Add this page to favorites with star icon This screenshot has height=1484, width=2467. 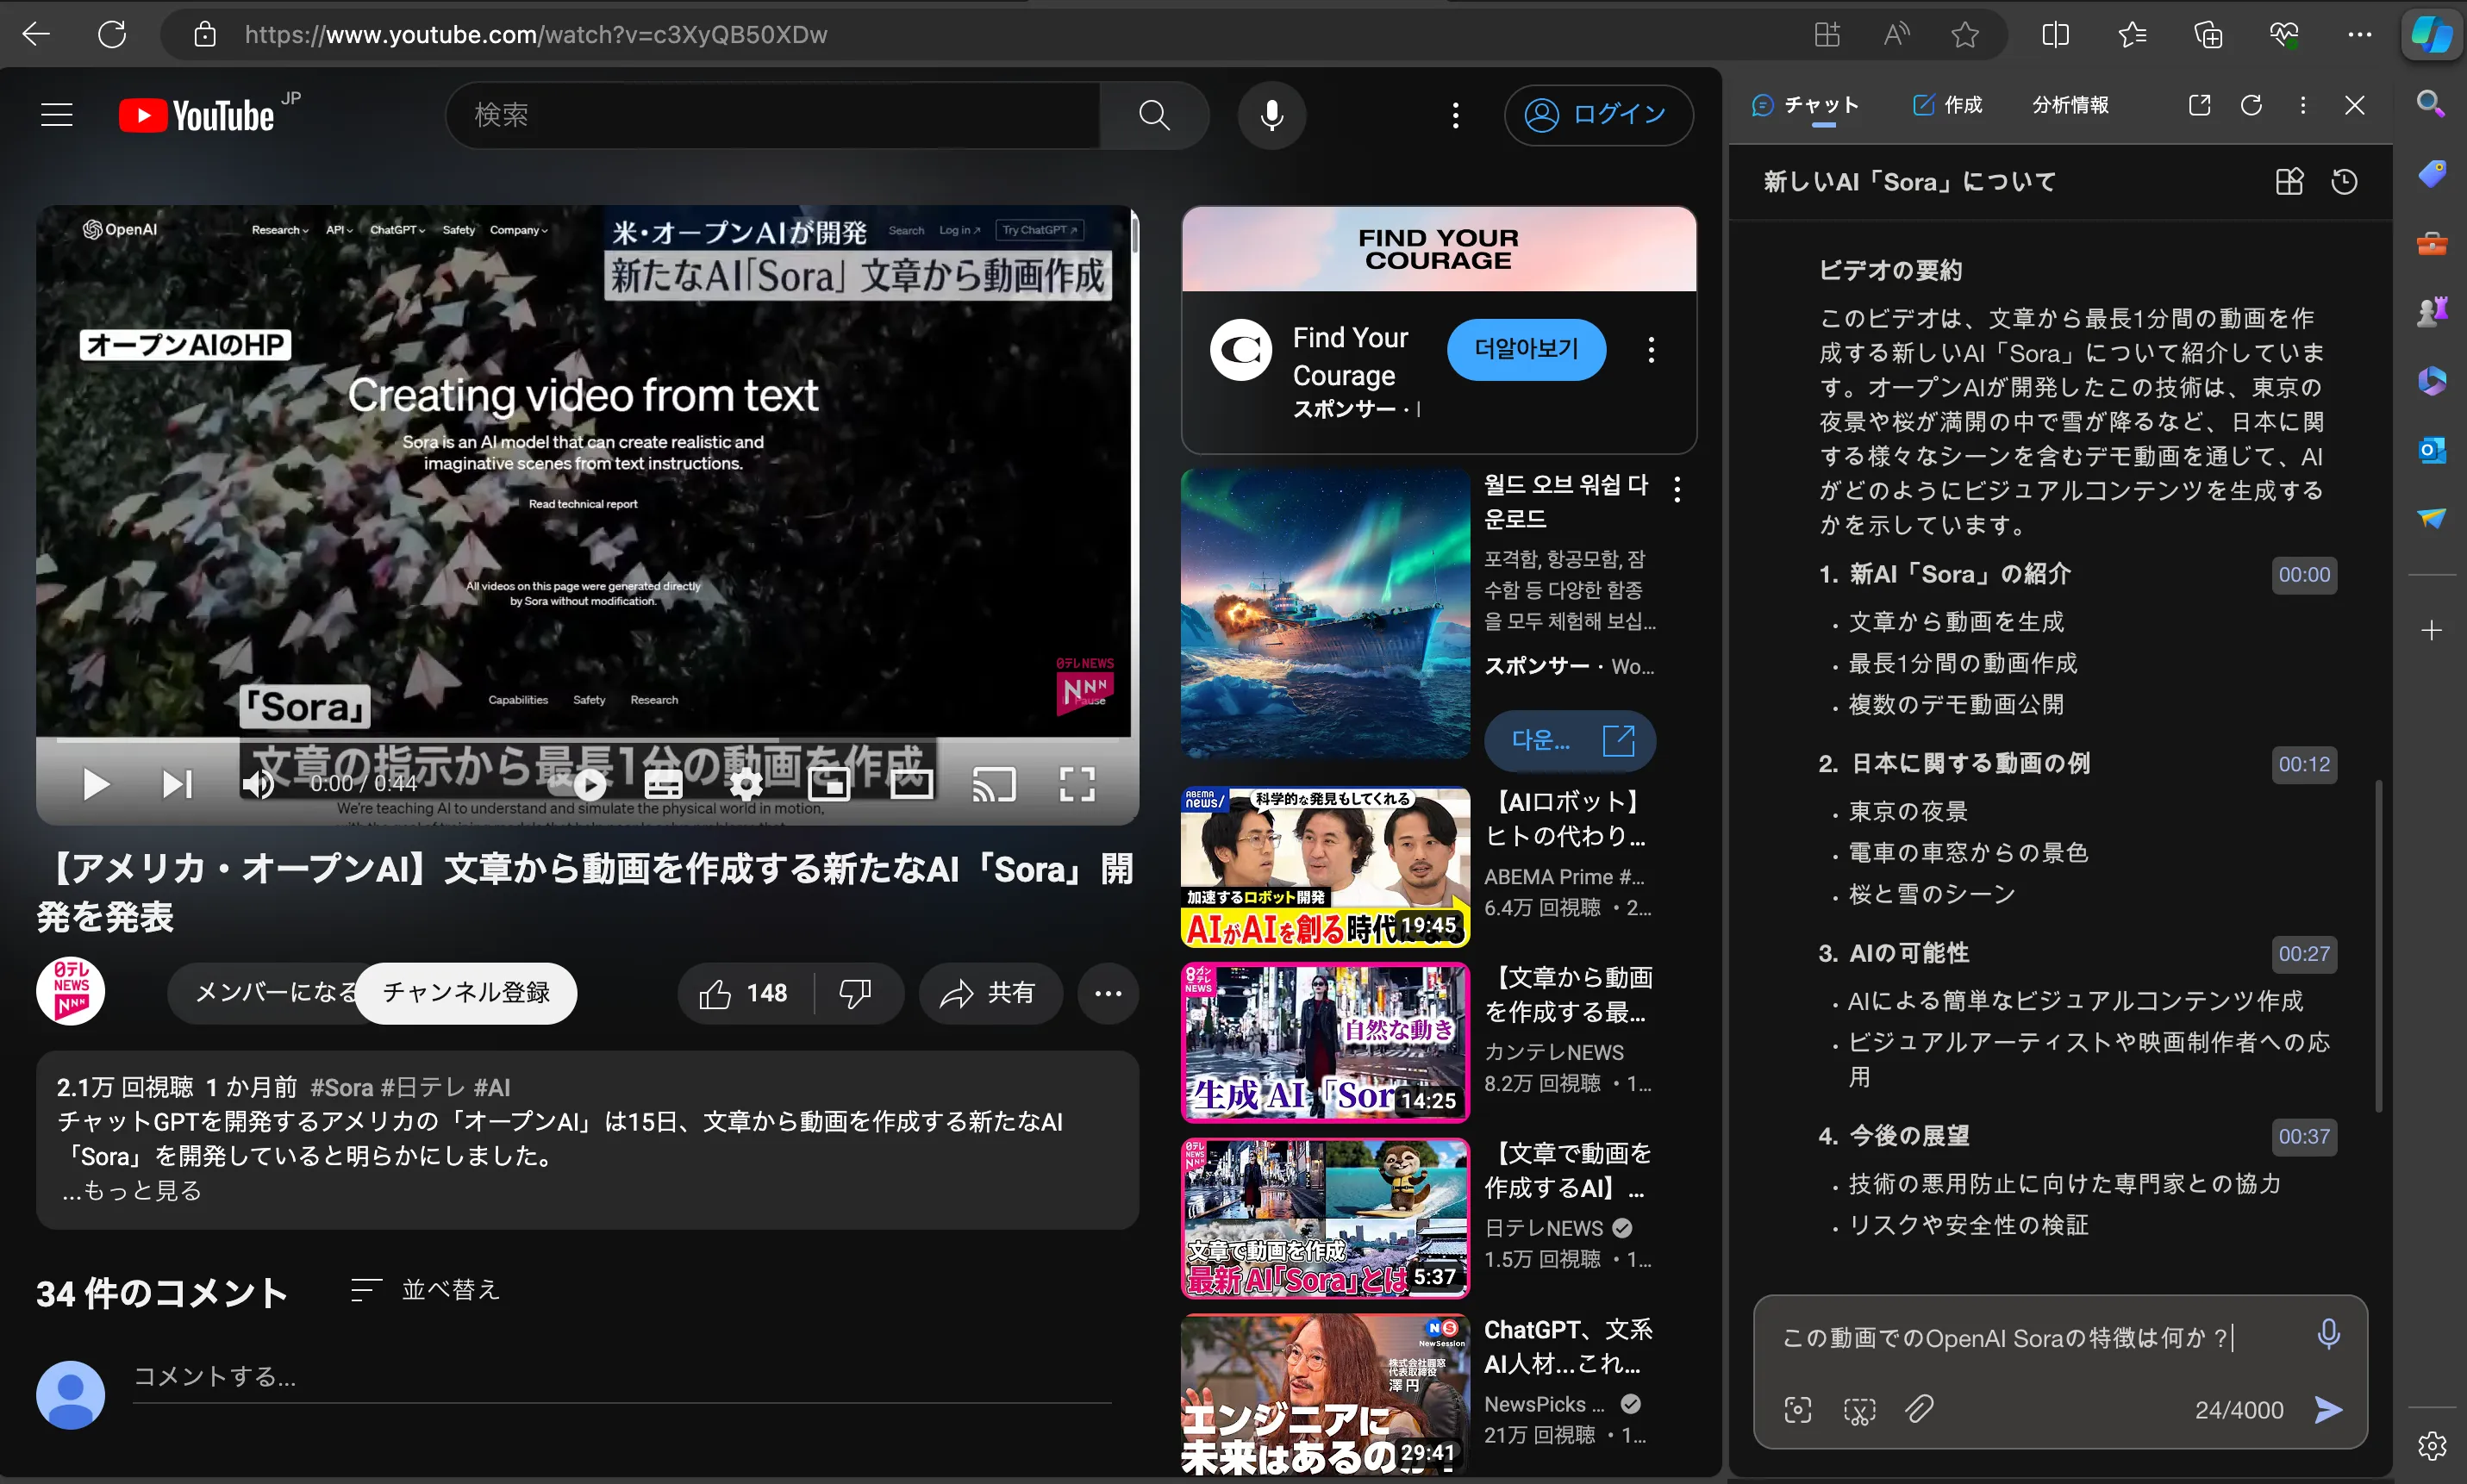pos(1964,35)
